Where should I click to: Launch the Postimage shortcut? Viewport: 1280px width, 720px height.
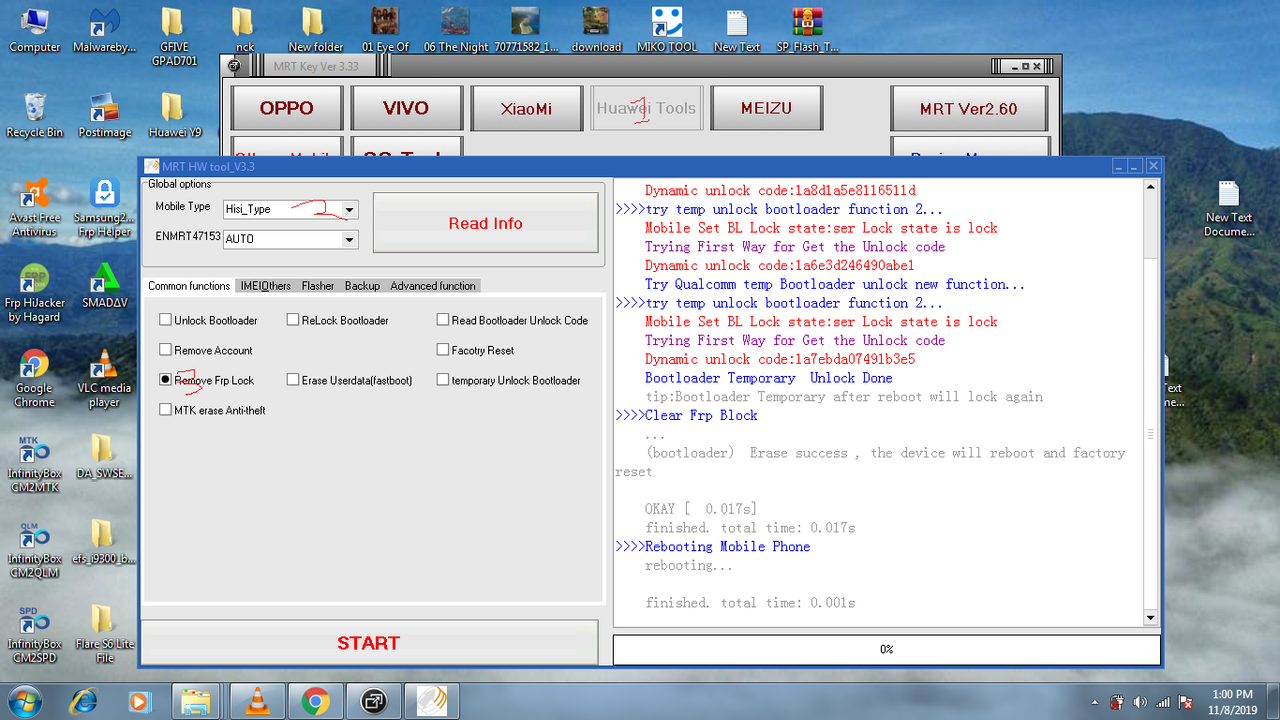point(105,115)
